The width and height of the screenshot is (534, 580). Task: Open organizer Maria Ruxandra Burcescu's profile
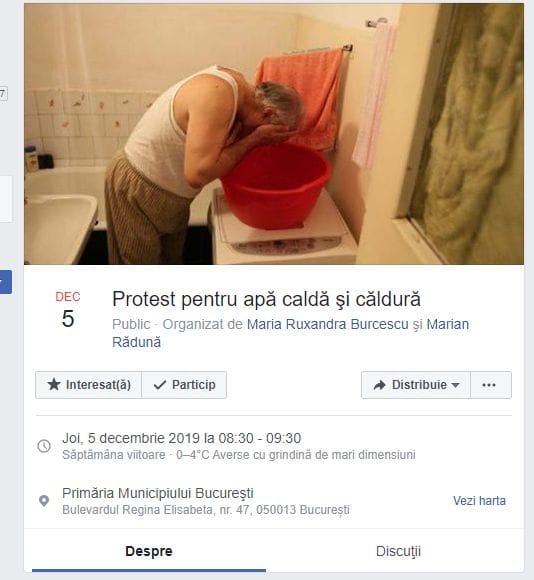(x=327, y=324)
